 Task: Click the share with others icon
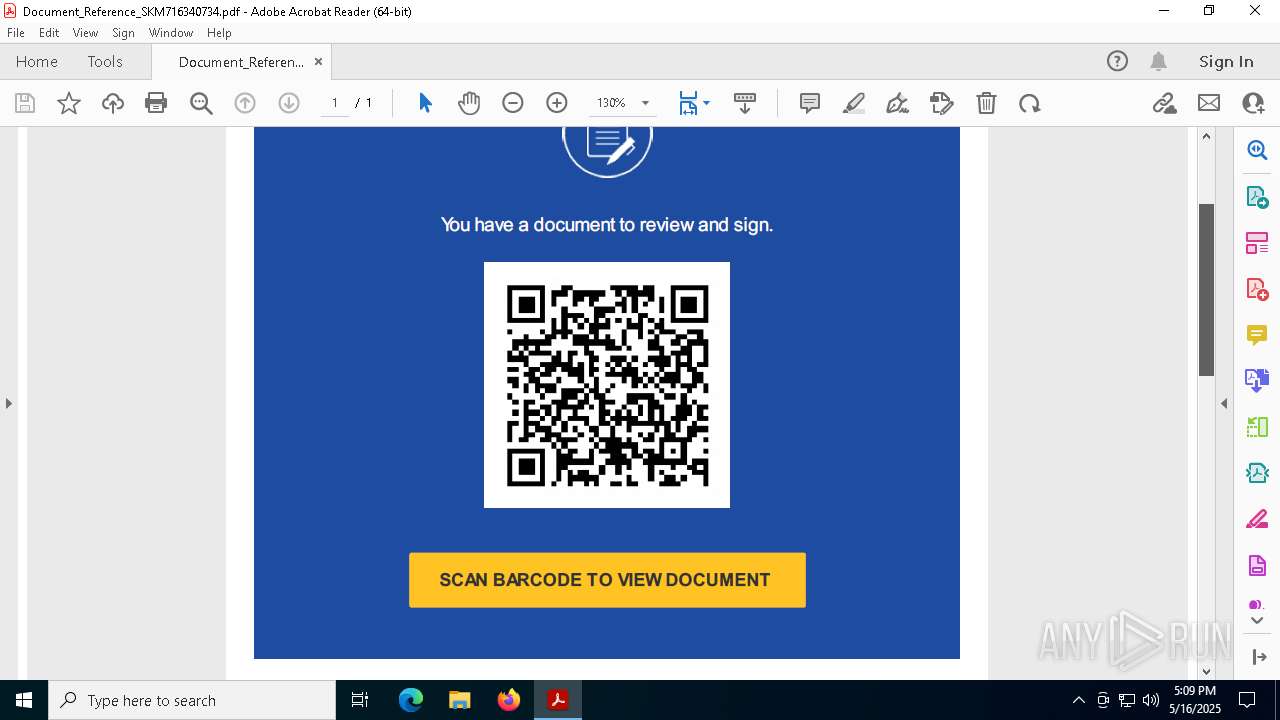(1253, 103)
